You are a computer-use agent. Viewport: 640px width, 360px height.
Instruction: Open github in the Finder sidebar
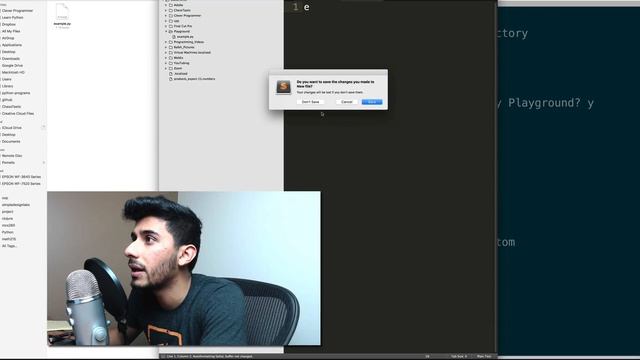pyautogui.click(x=7, y=100)
